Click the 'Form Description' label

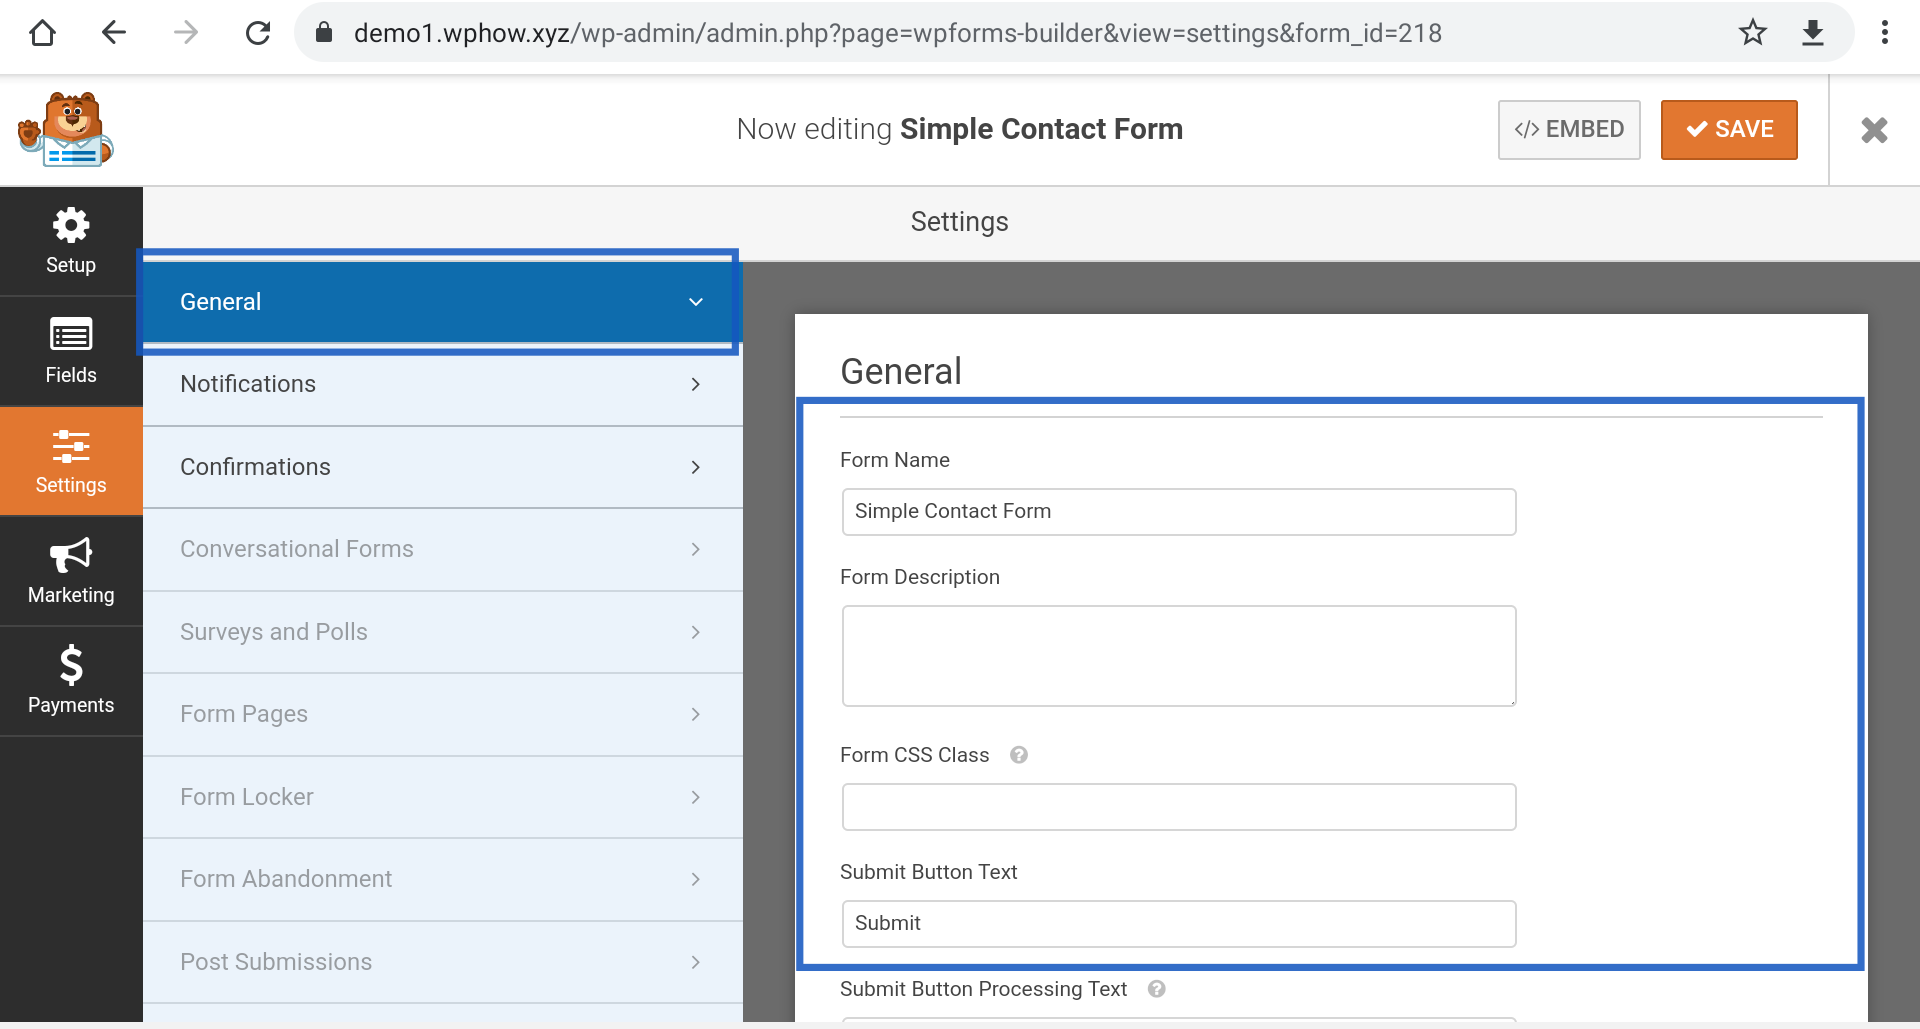(x=920, y=577)
